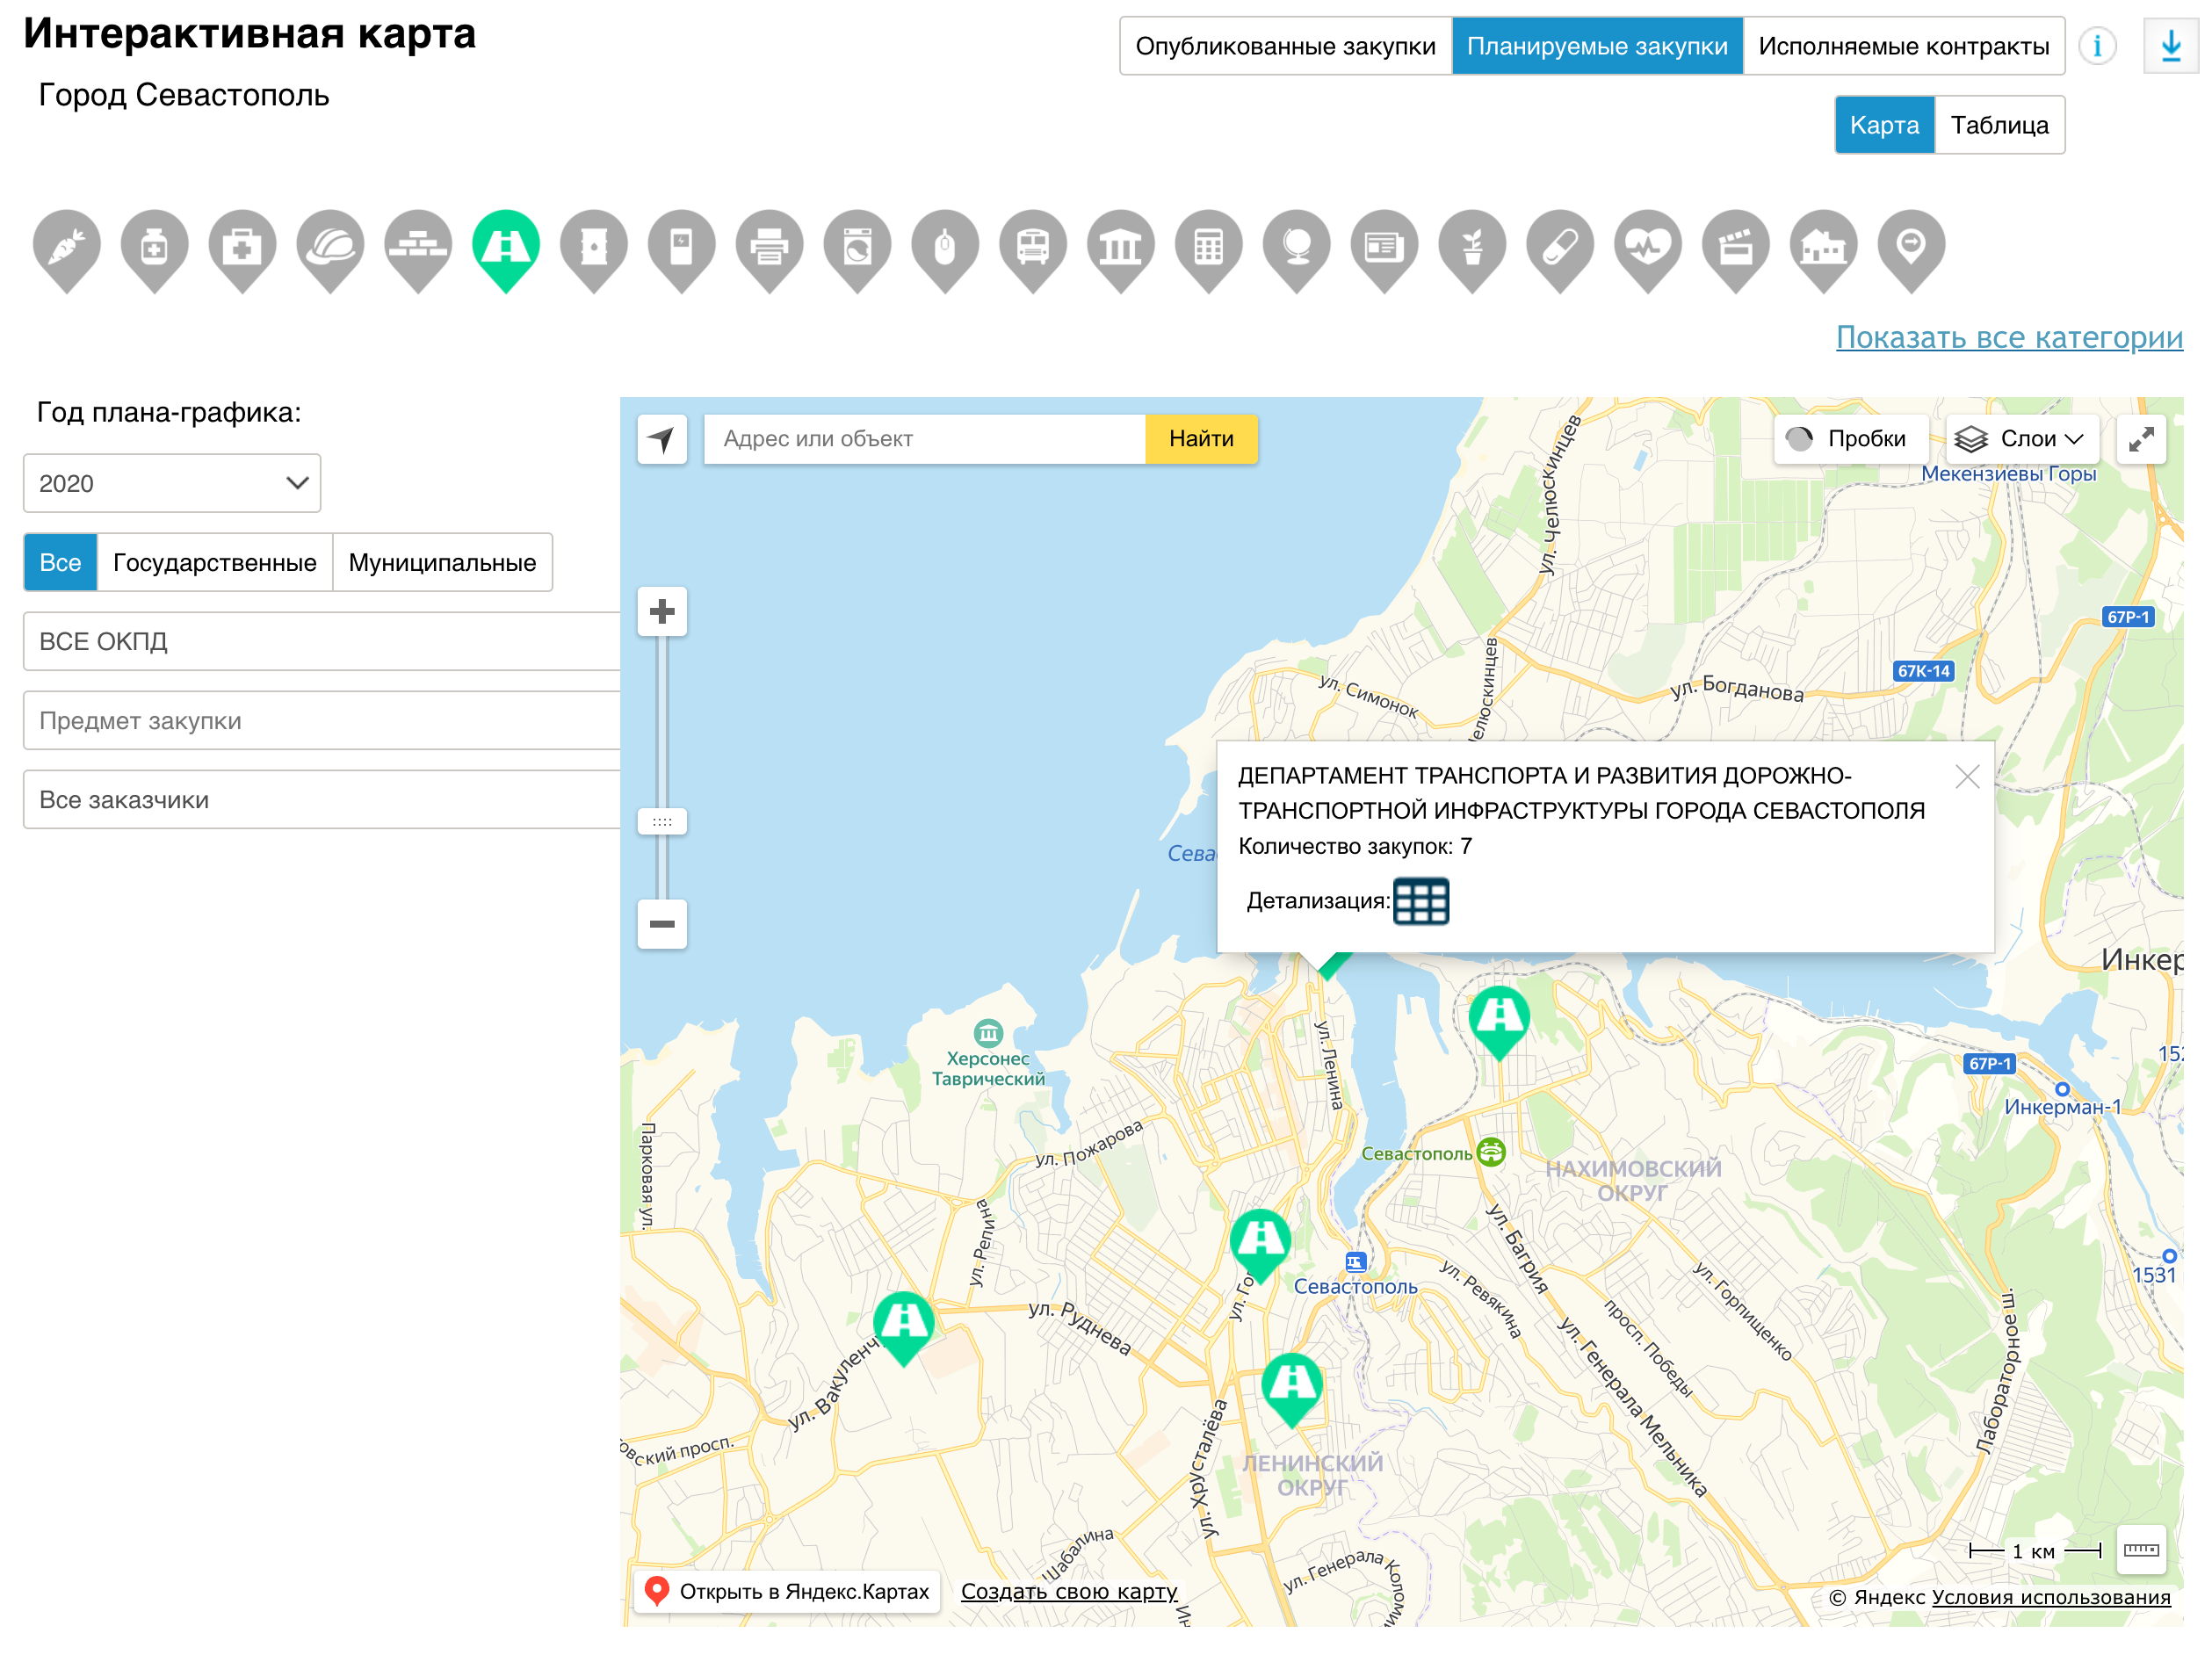Filter by Государственные purchases
2212x1662 pixels.
pos(214,563)
